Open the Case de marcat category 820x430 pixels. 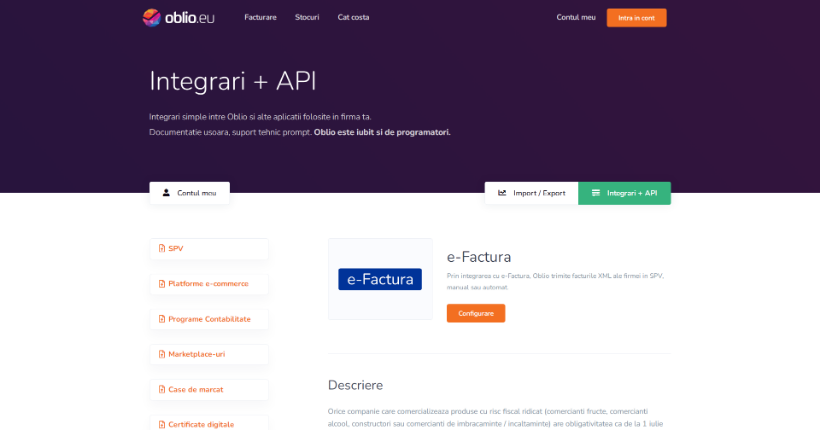coord(209,389)
